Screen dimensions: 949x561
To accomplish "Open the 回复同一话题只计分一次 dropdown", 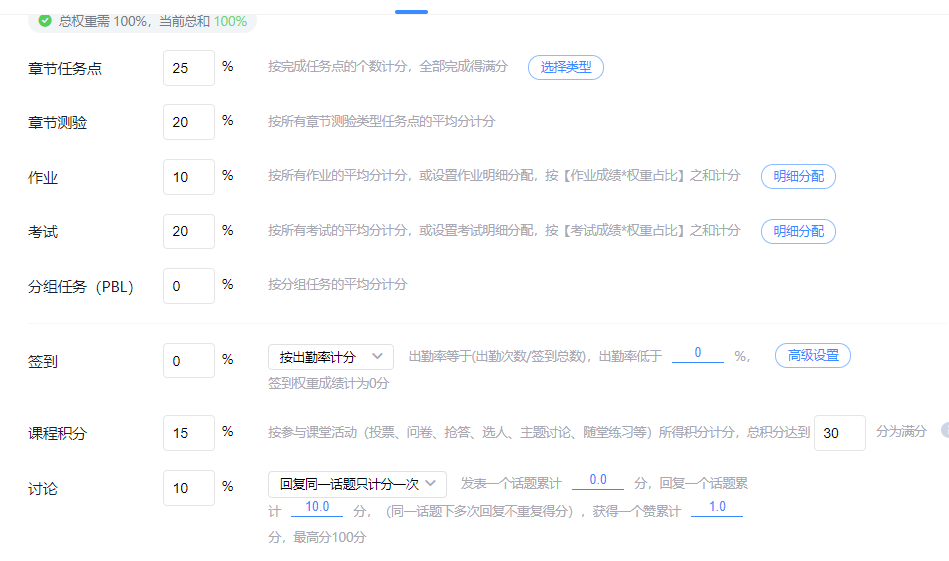I will 357,484.
